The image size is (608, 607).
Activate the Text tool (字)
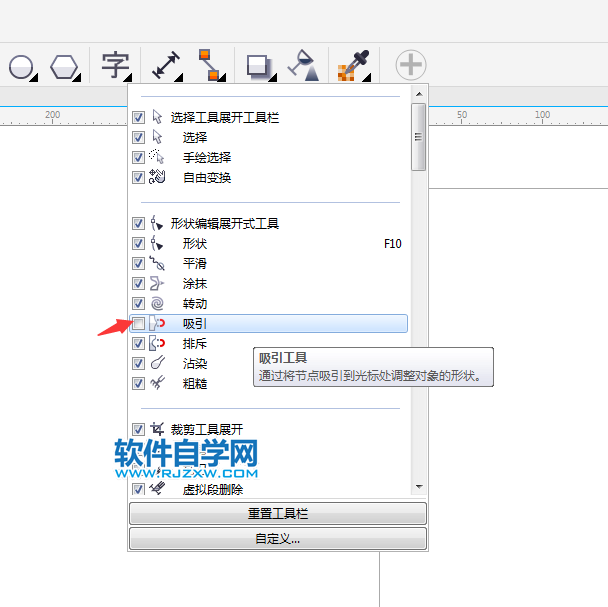(115, 67)
